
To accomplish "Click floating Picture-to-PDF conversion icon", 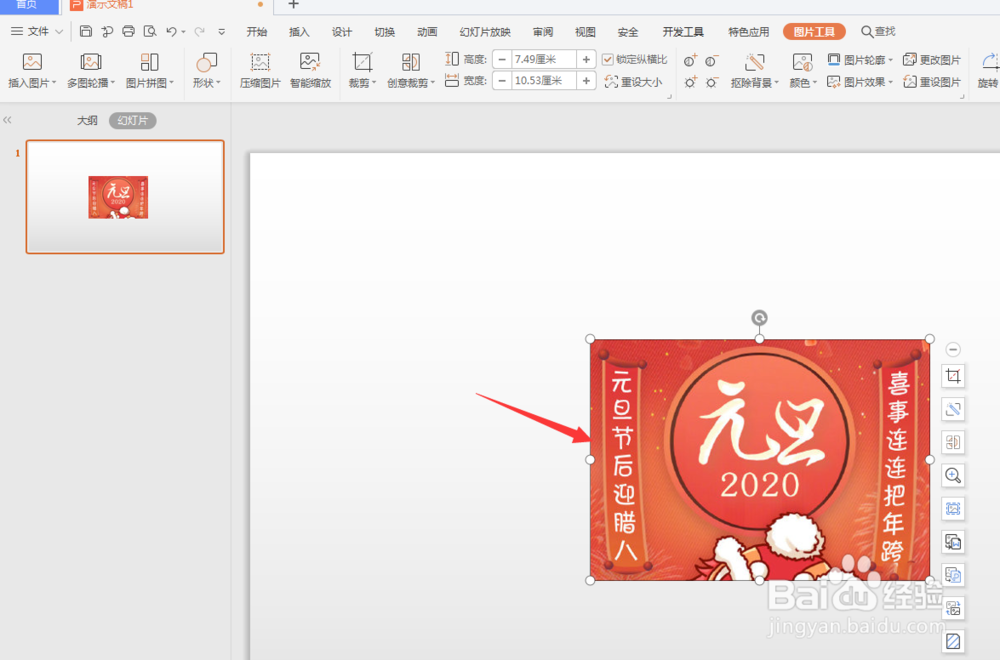I will click(953, 575).
